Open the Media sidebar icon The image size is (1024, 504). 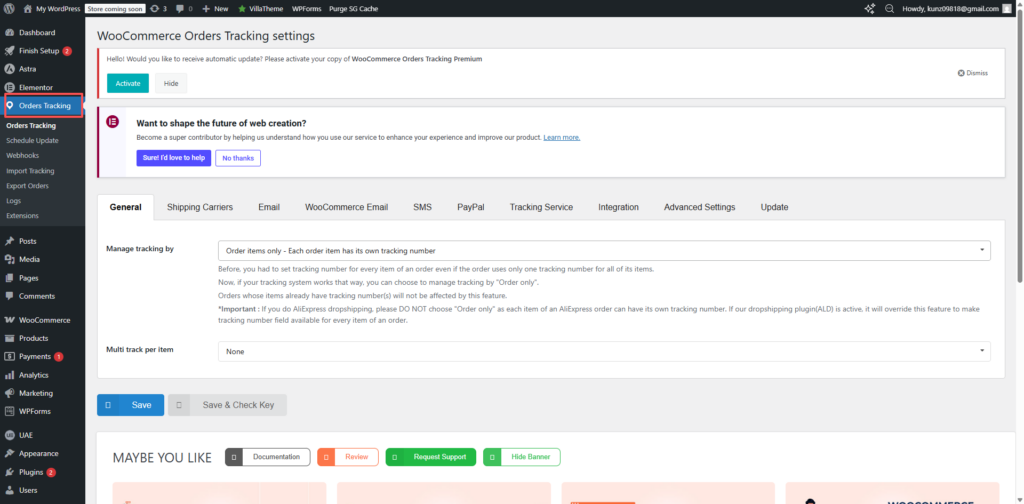(10, 260)
